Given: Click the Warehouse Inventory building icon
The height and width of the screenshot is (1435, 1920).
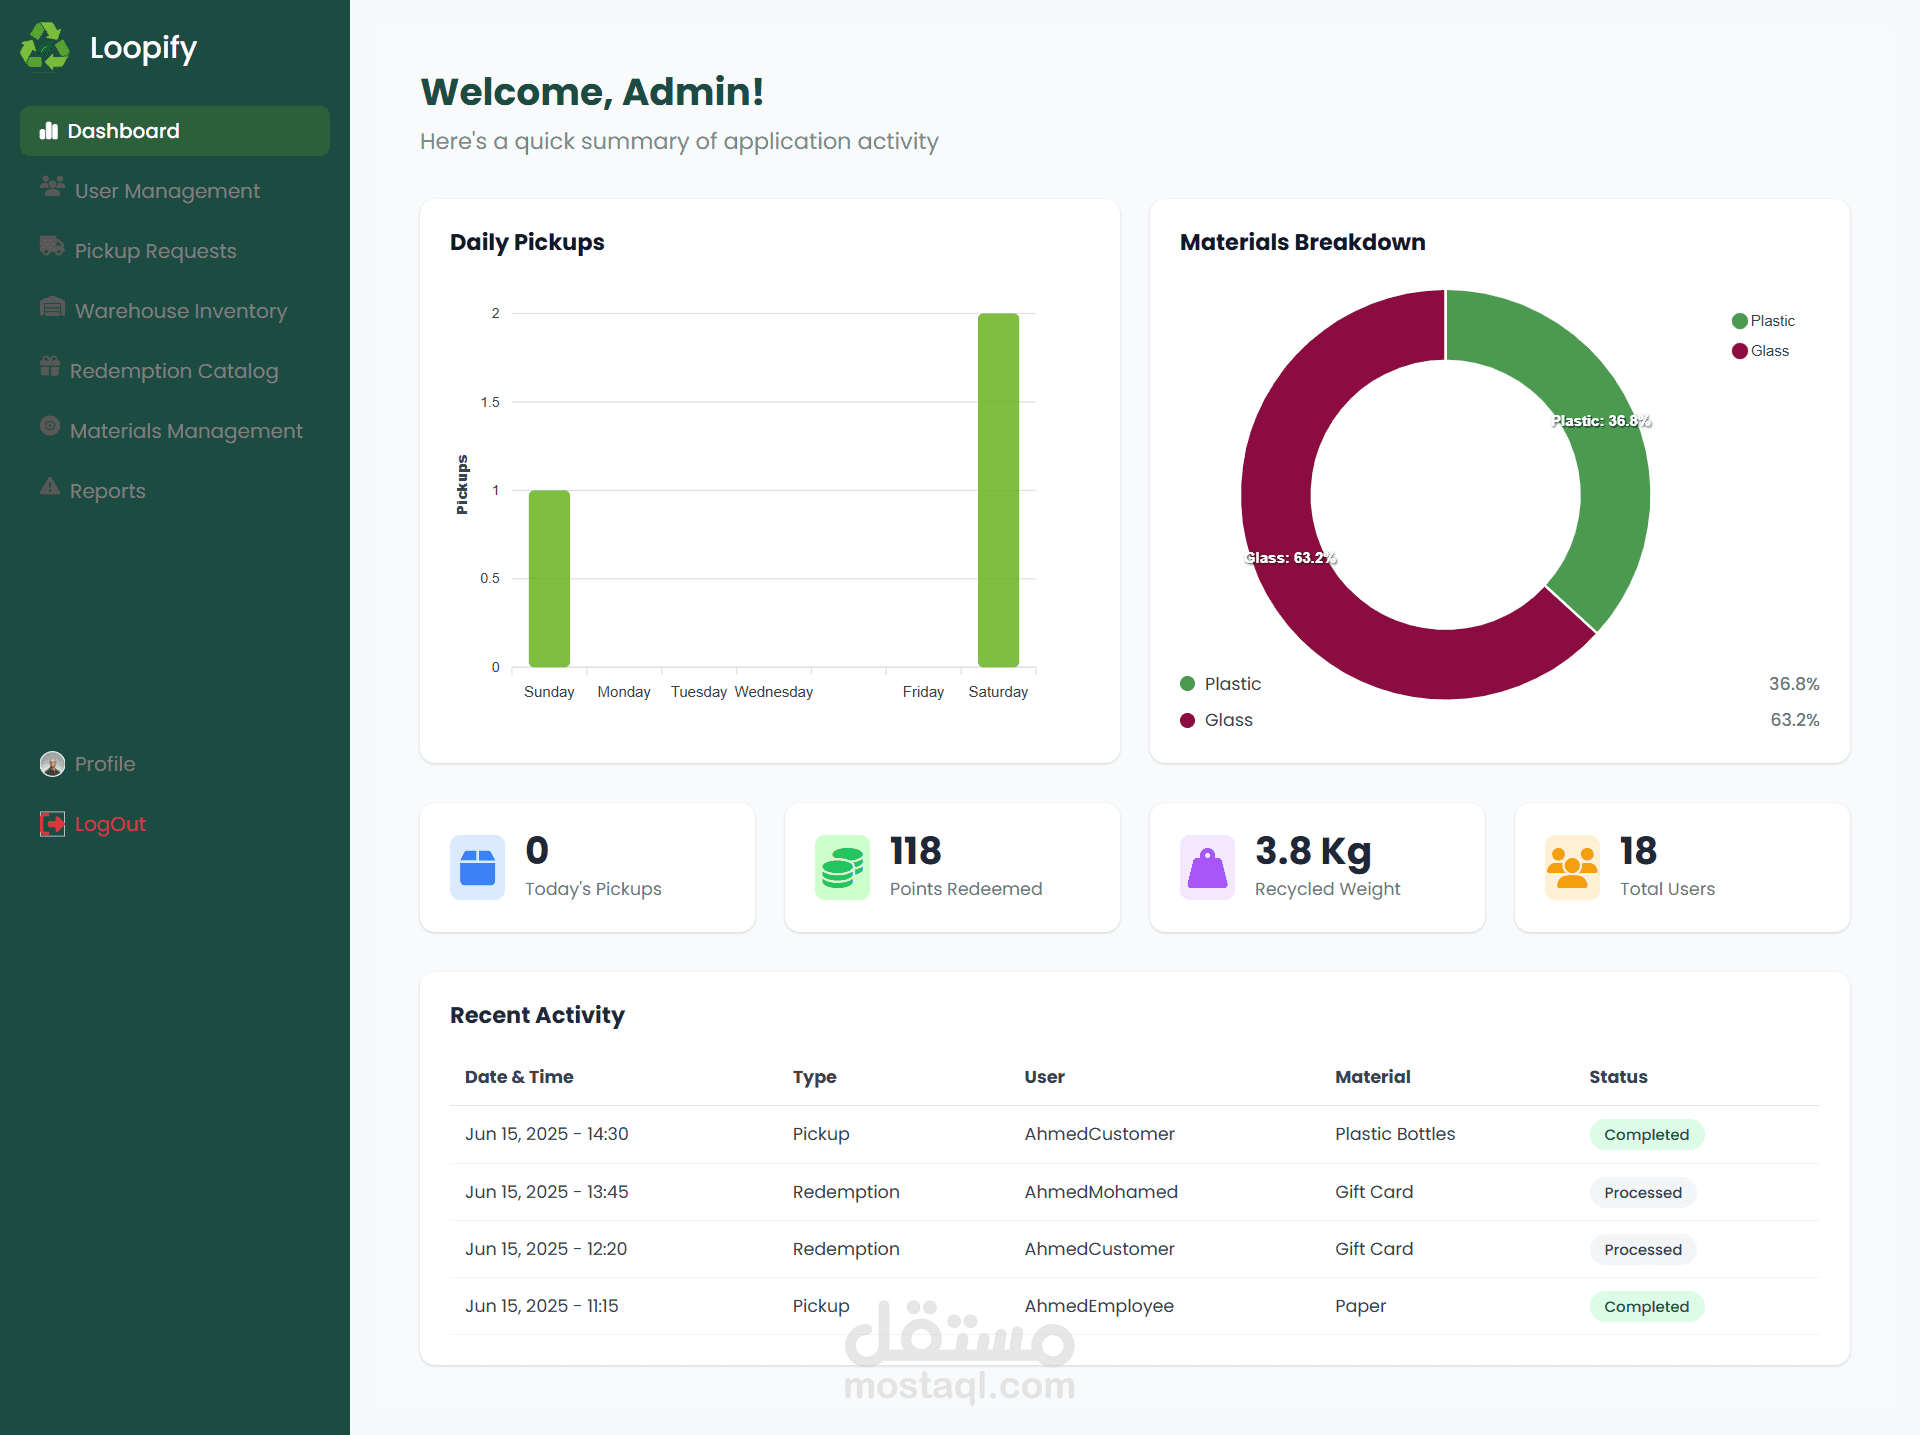Looking at the screenshot, I should pyautogui.click(x=52, y=306).
